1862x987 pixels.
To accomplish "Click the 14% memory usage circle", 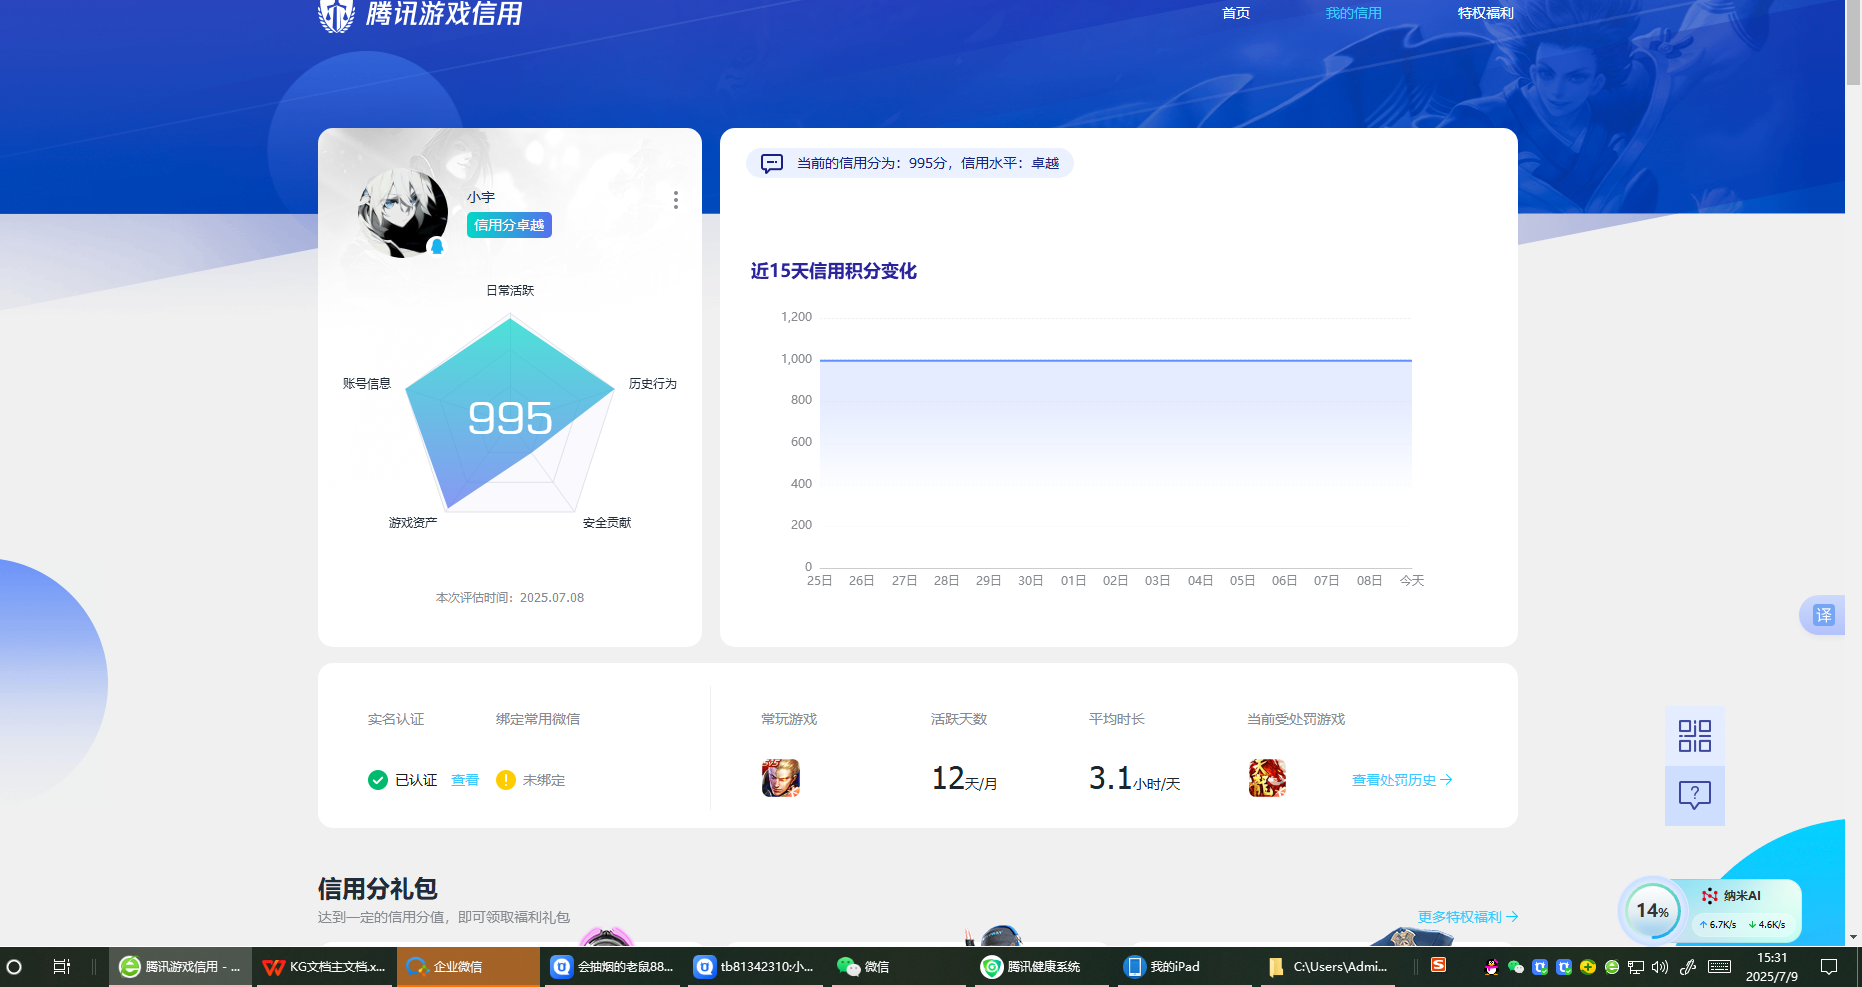I will [1653, 911].
